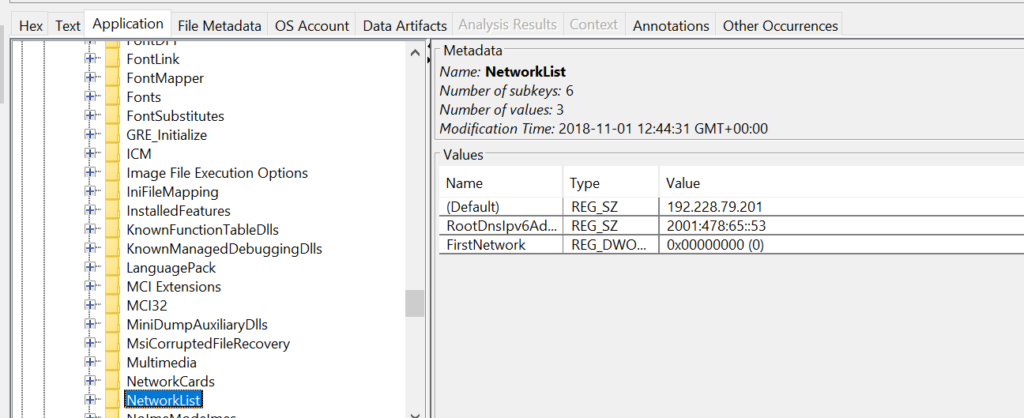Click the 2001:478:65::53 value cell
Viewport: 1024px width, 418px height.
click(841, 226)
